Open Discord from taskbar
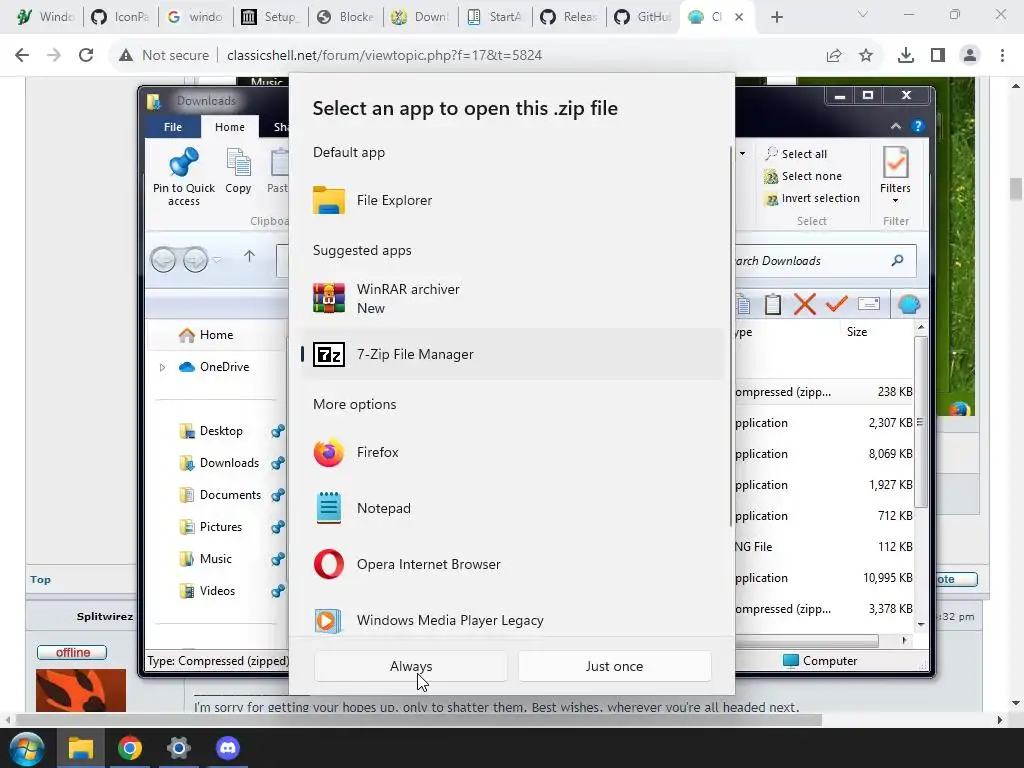The image size is (1024, 768). pyautogui.click(x=227, y=748)
